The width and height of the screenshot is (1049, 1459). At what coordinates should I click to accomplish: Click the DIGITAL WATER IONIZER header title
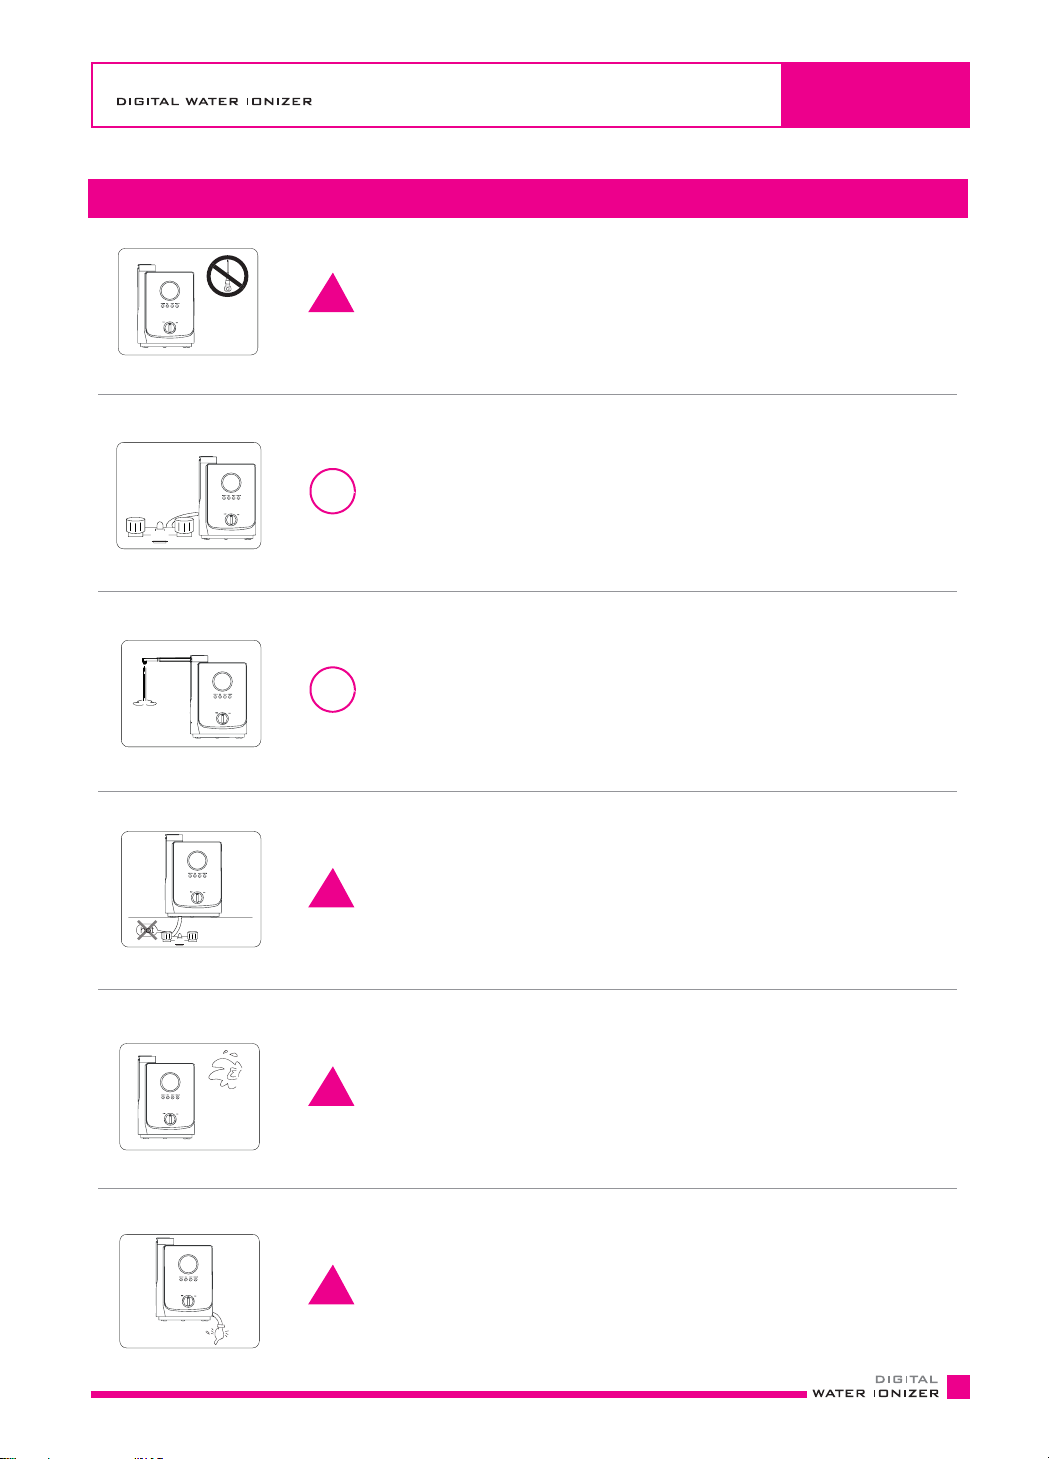click(215, 102)
